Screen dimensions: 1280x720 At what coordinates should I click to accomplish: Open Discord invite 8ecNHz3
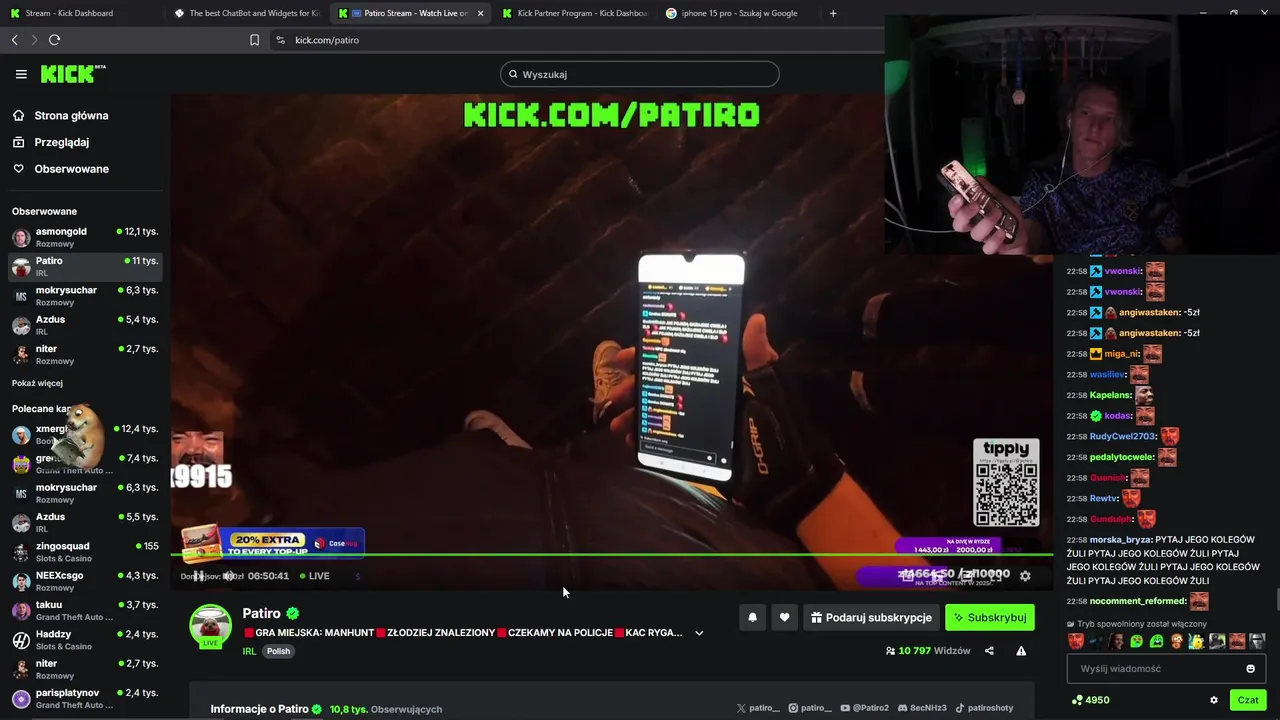[x=922, y=708]
